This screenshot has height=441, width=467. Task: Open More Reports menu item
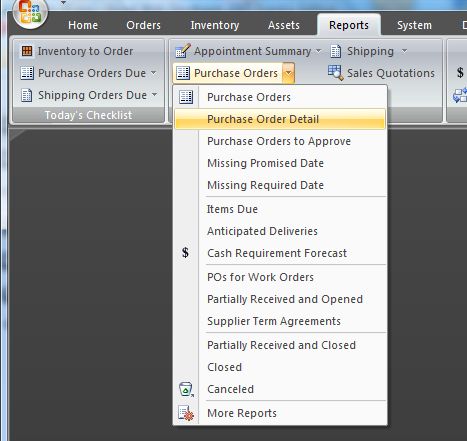click(x=280, y=413)
